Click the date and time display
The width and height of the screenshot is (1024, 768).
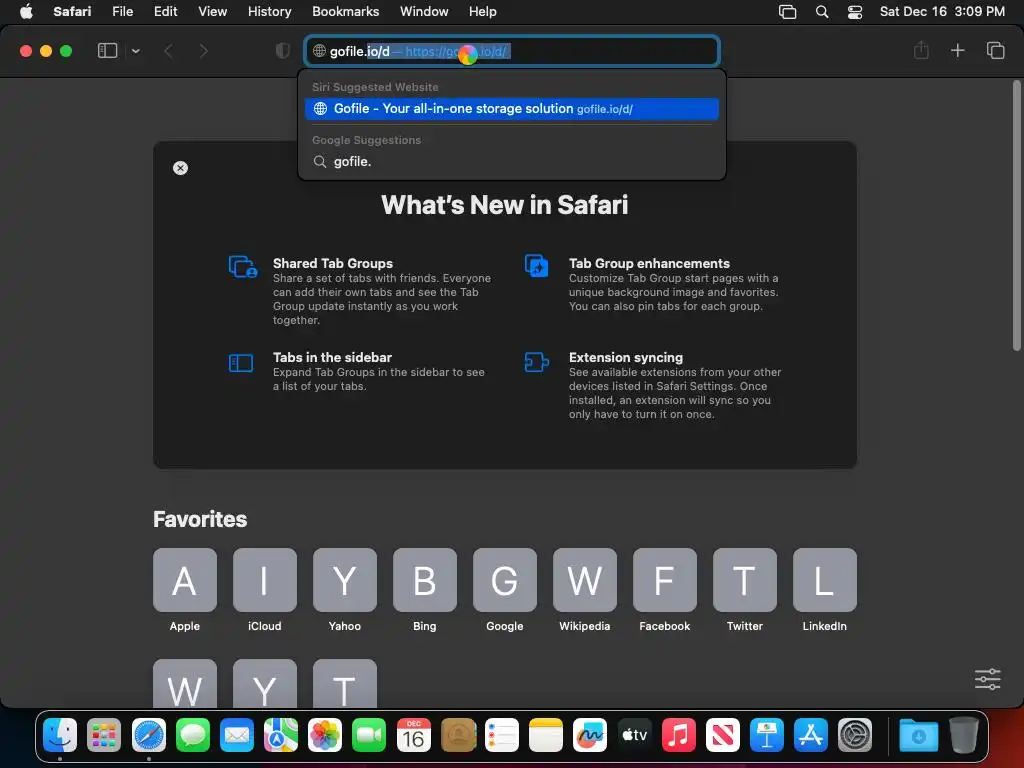point(942,12)
